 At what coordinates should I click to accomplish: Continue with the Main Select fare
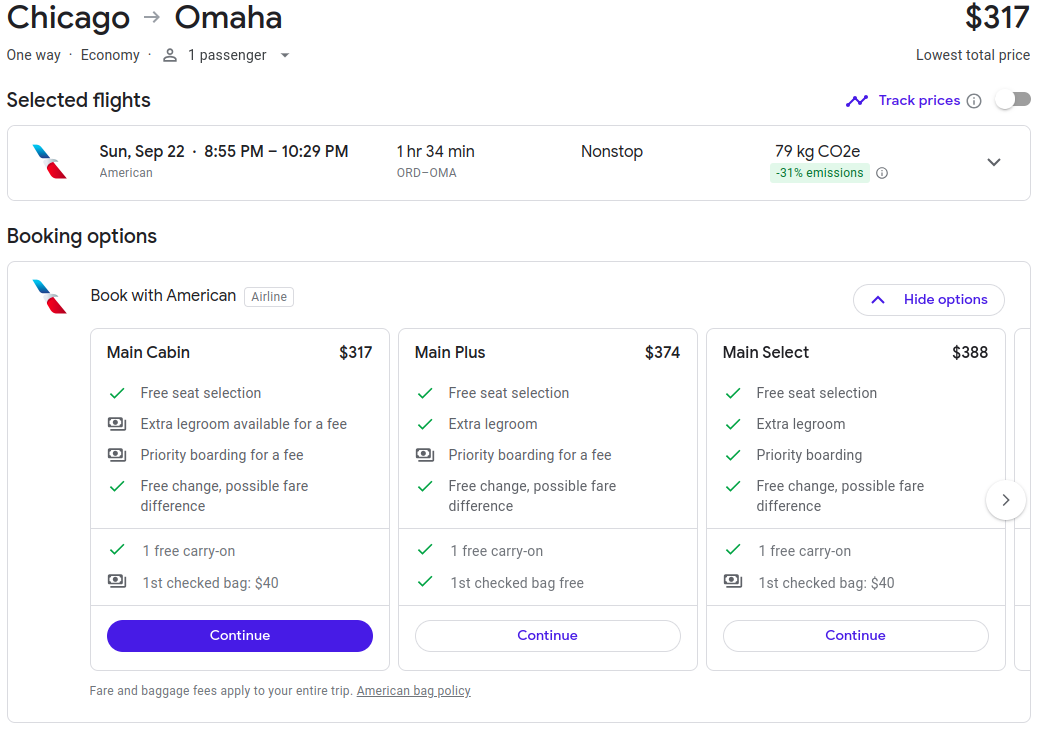[855, 635]
